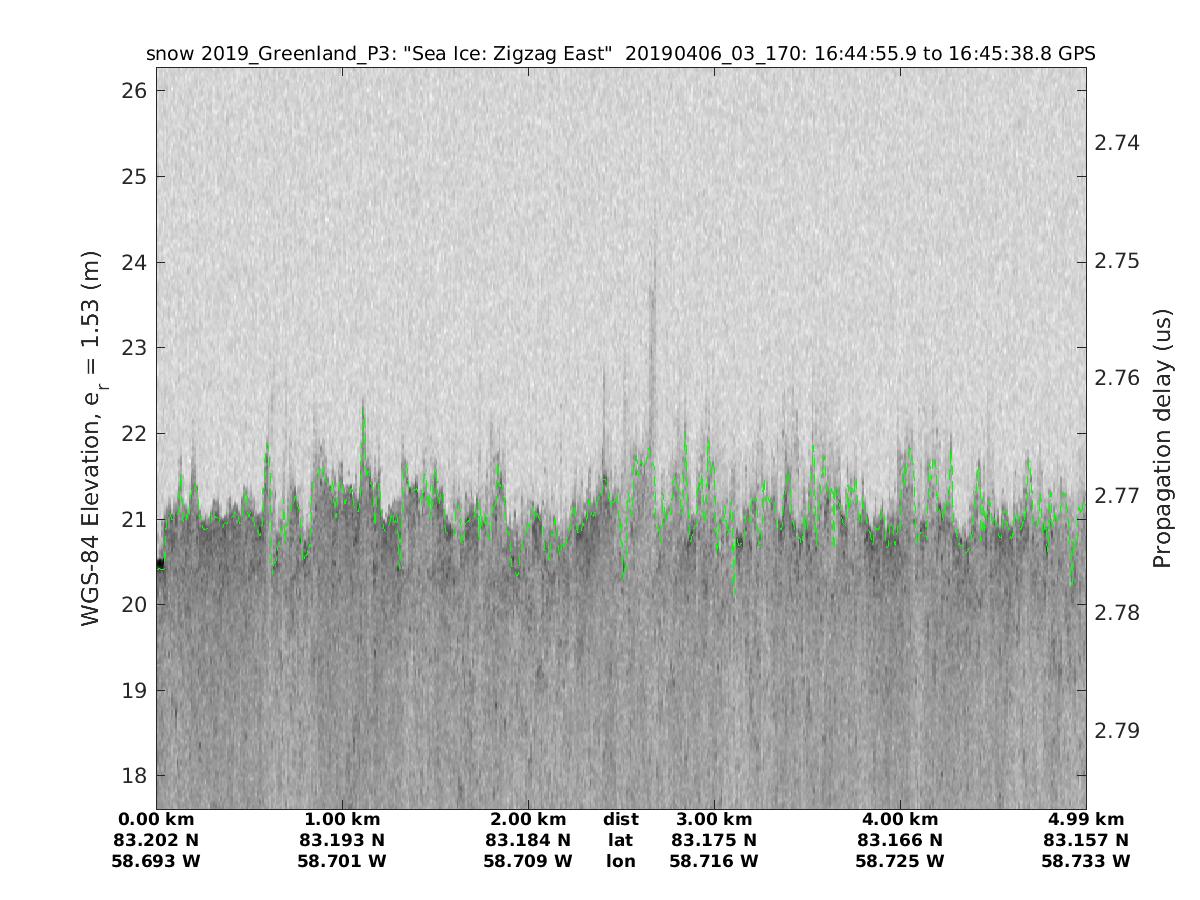Click the plot title text at top
The image size is (1200, 900).
click(x=620, y=54)
